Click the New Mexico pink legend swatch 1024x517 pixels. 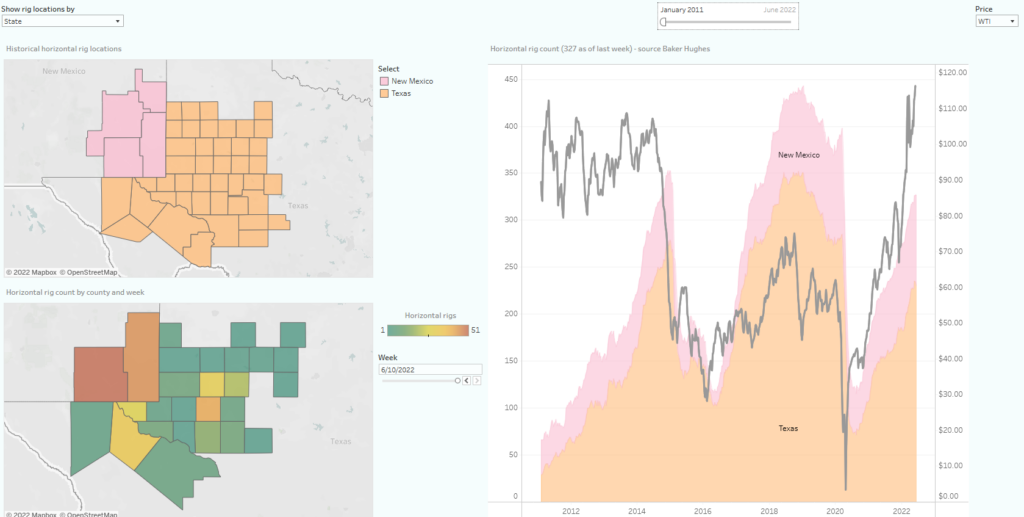pos(385,81)
